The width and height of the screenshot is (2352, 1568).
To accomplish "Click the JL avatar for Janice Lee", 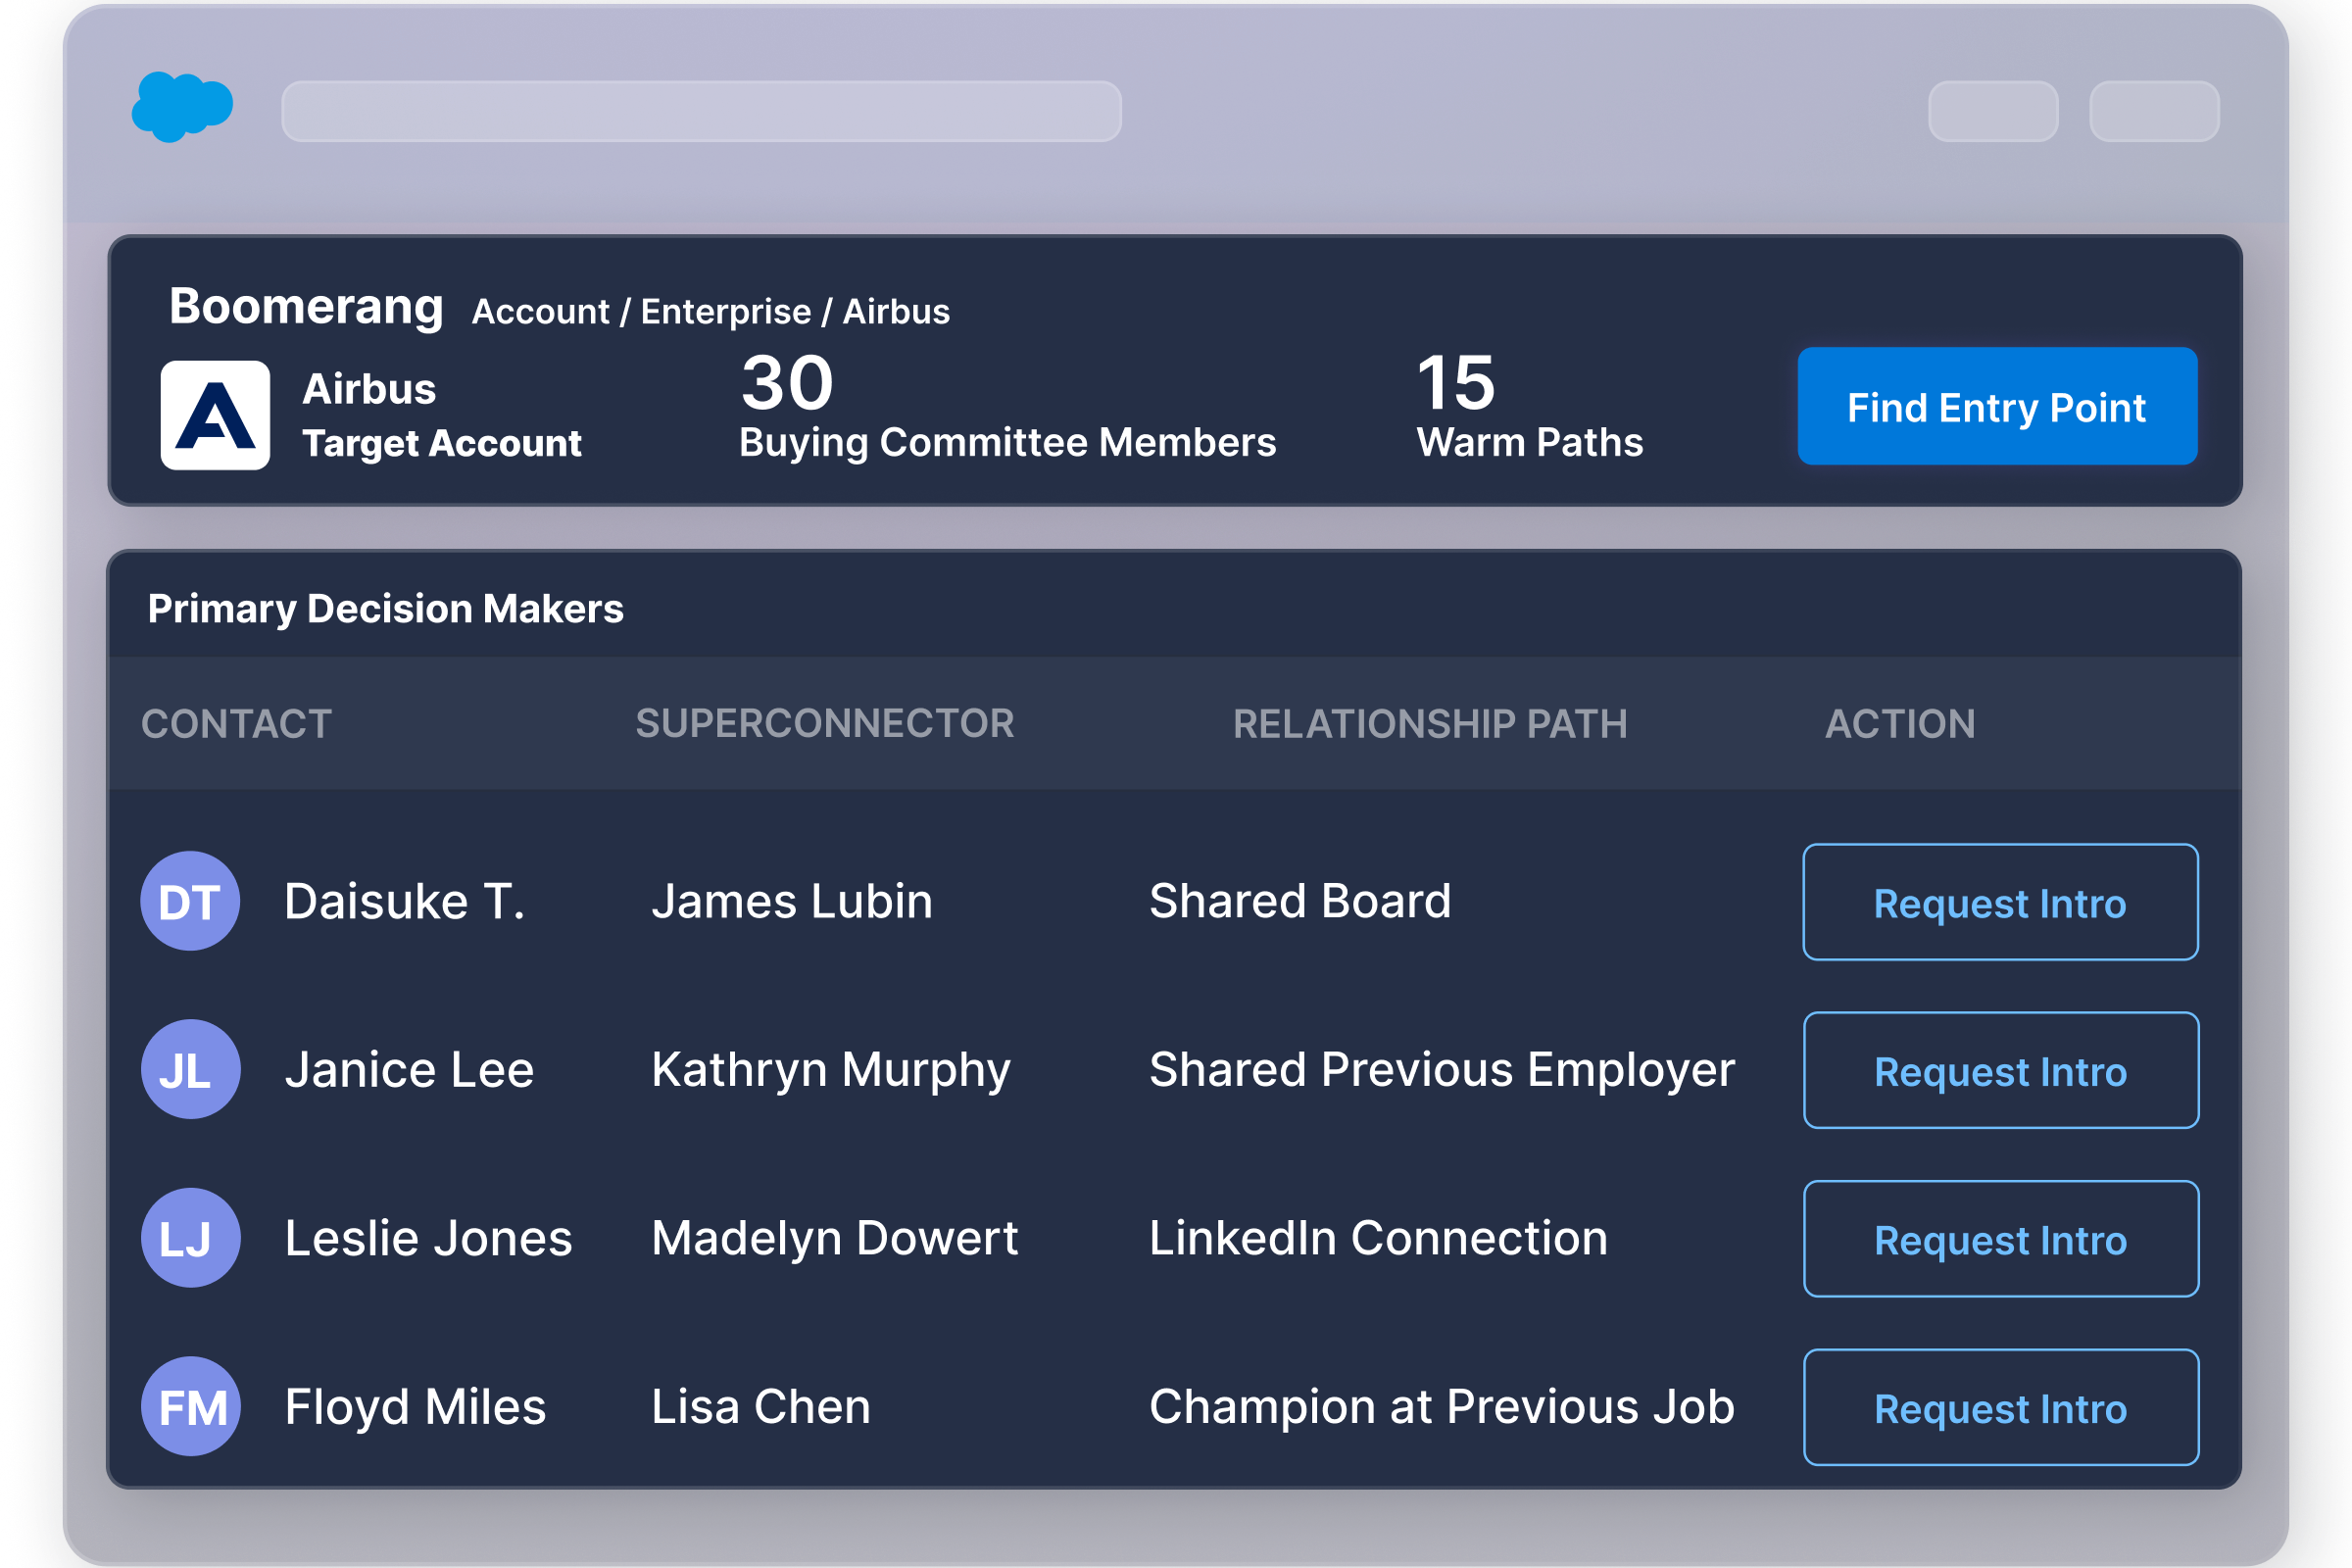I will click(x=190, y=1069).
